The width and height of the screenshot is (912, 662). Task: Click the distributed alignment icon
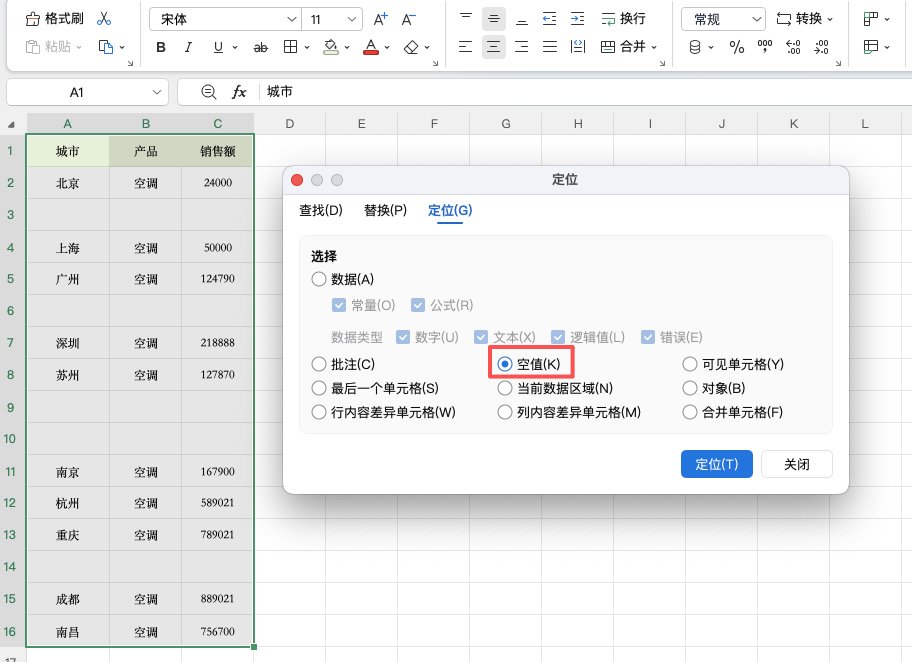(x=578, y=47)
